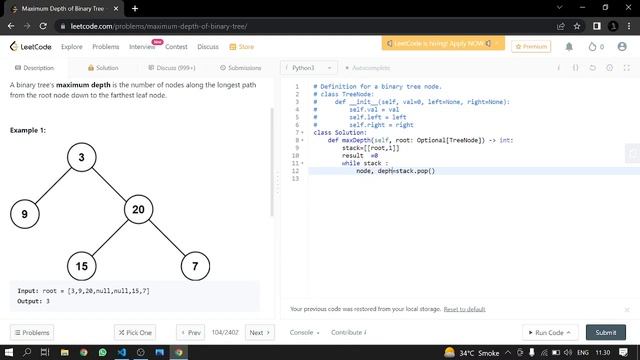The image size is (640, 360).
Task: Open Problems in the top navigation
Action: pyautogui.click(x=106, y=47)
